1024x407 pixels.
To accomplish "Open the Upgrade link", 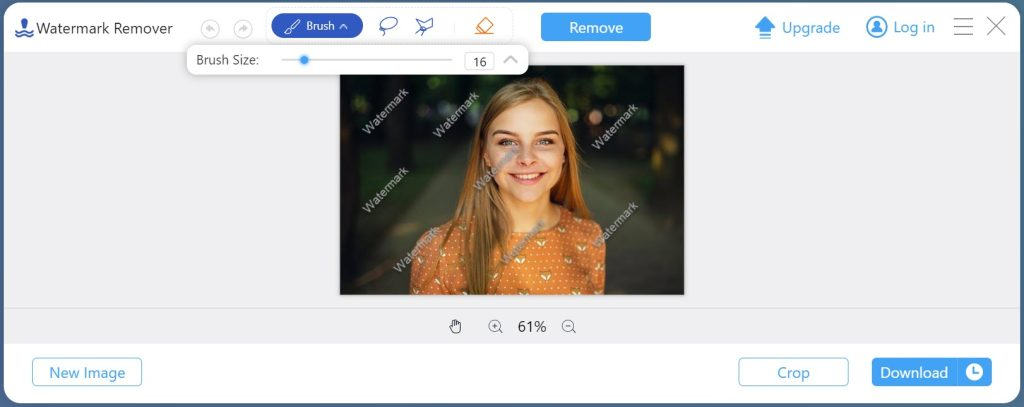I will [x=810, y=27].
